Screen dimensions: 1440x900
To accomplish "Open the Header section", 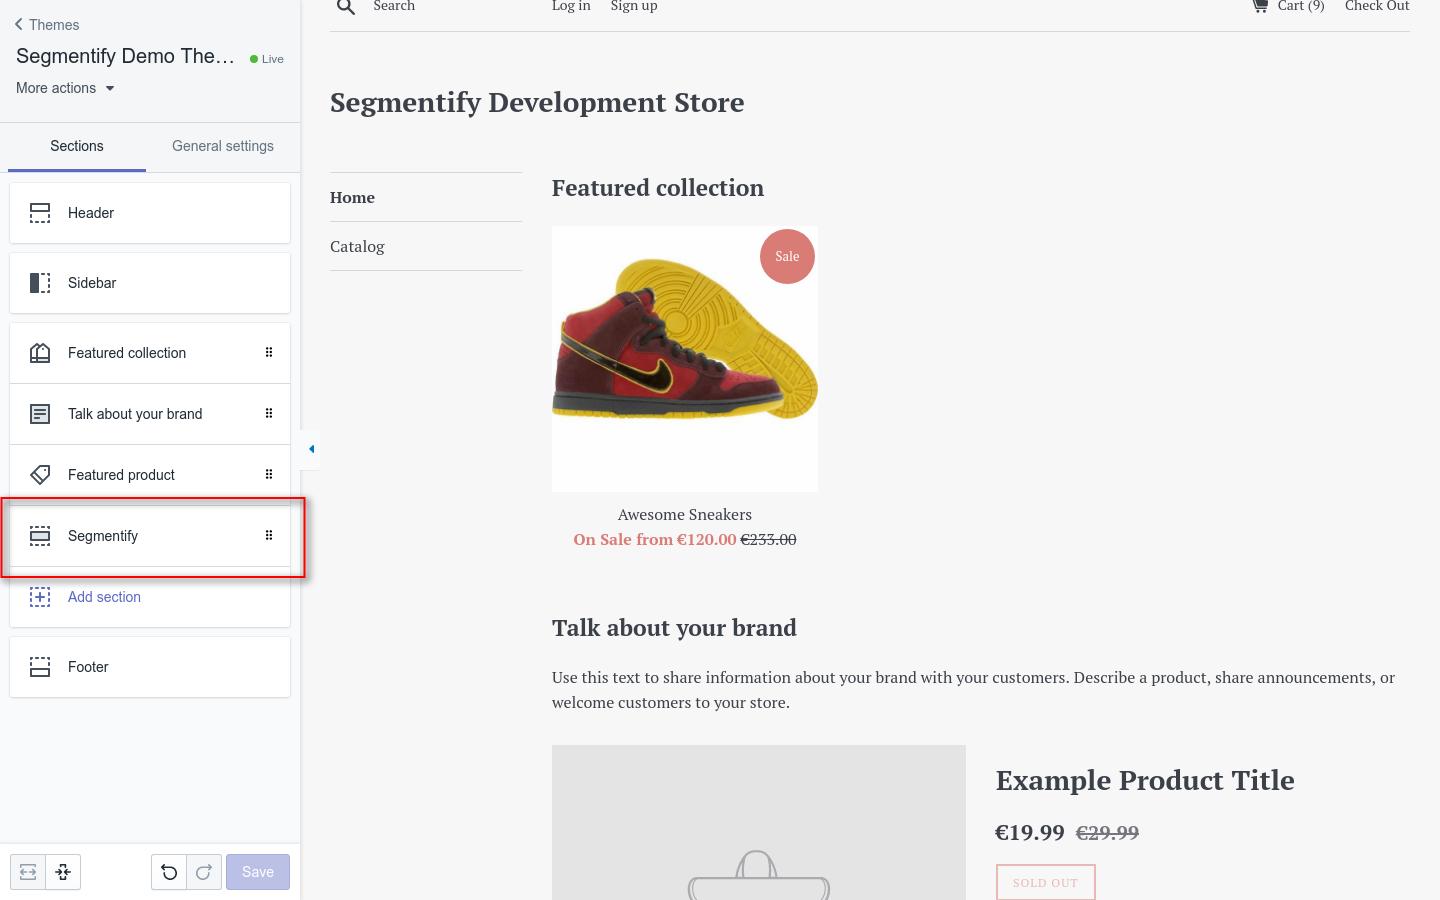I will coord(150,213).
